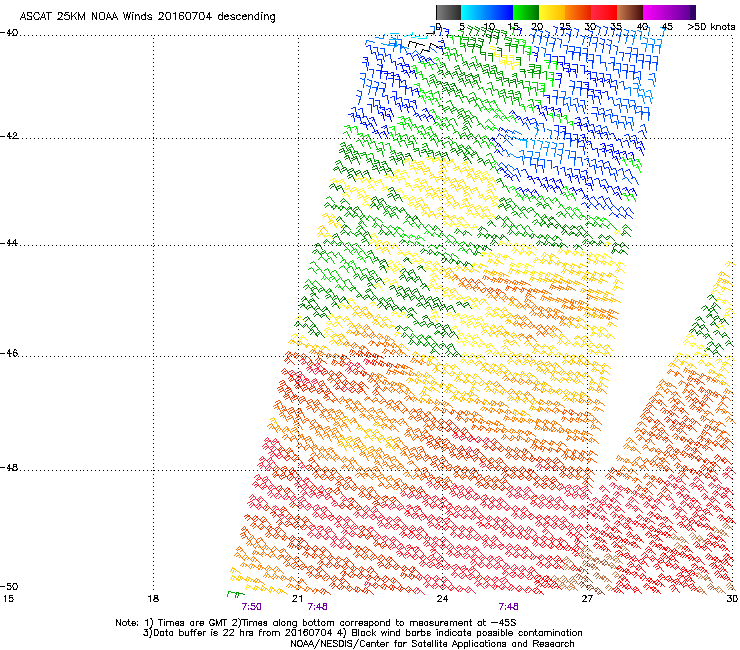740x650 pixels.
Task: Click the yellow 20-25 knots legend segment
Action: tap(552, 12)
